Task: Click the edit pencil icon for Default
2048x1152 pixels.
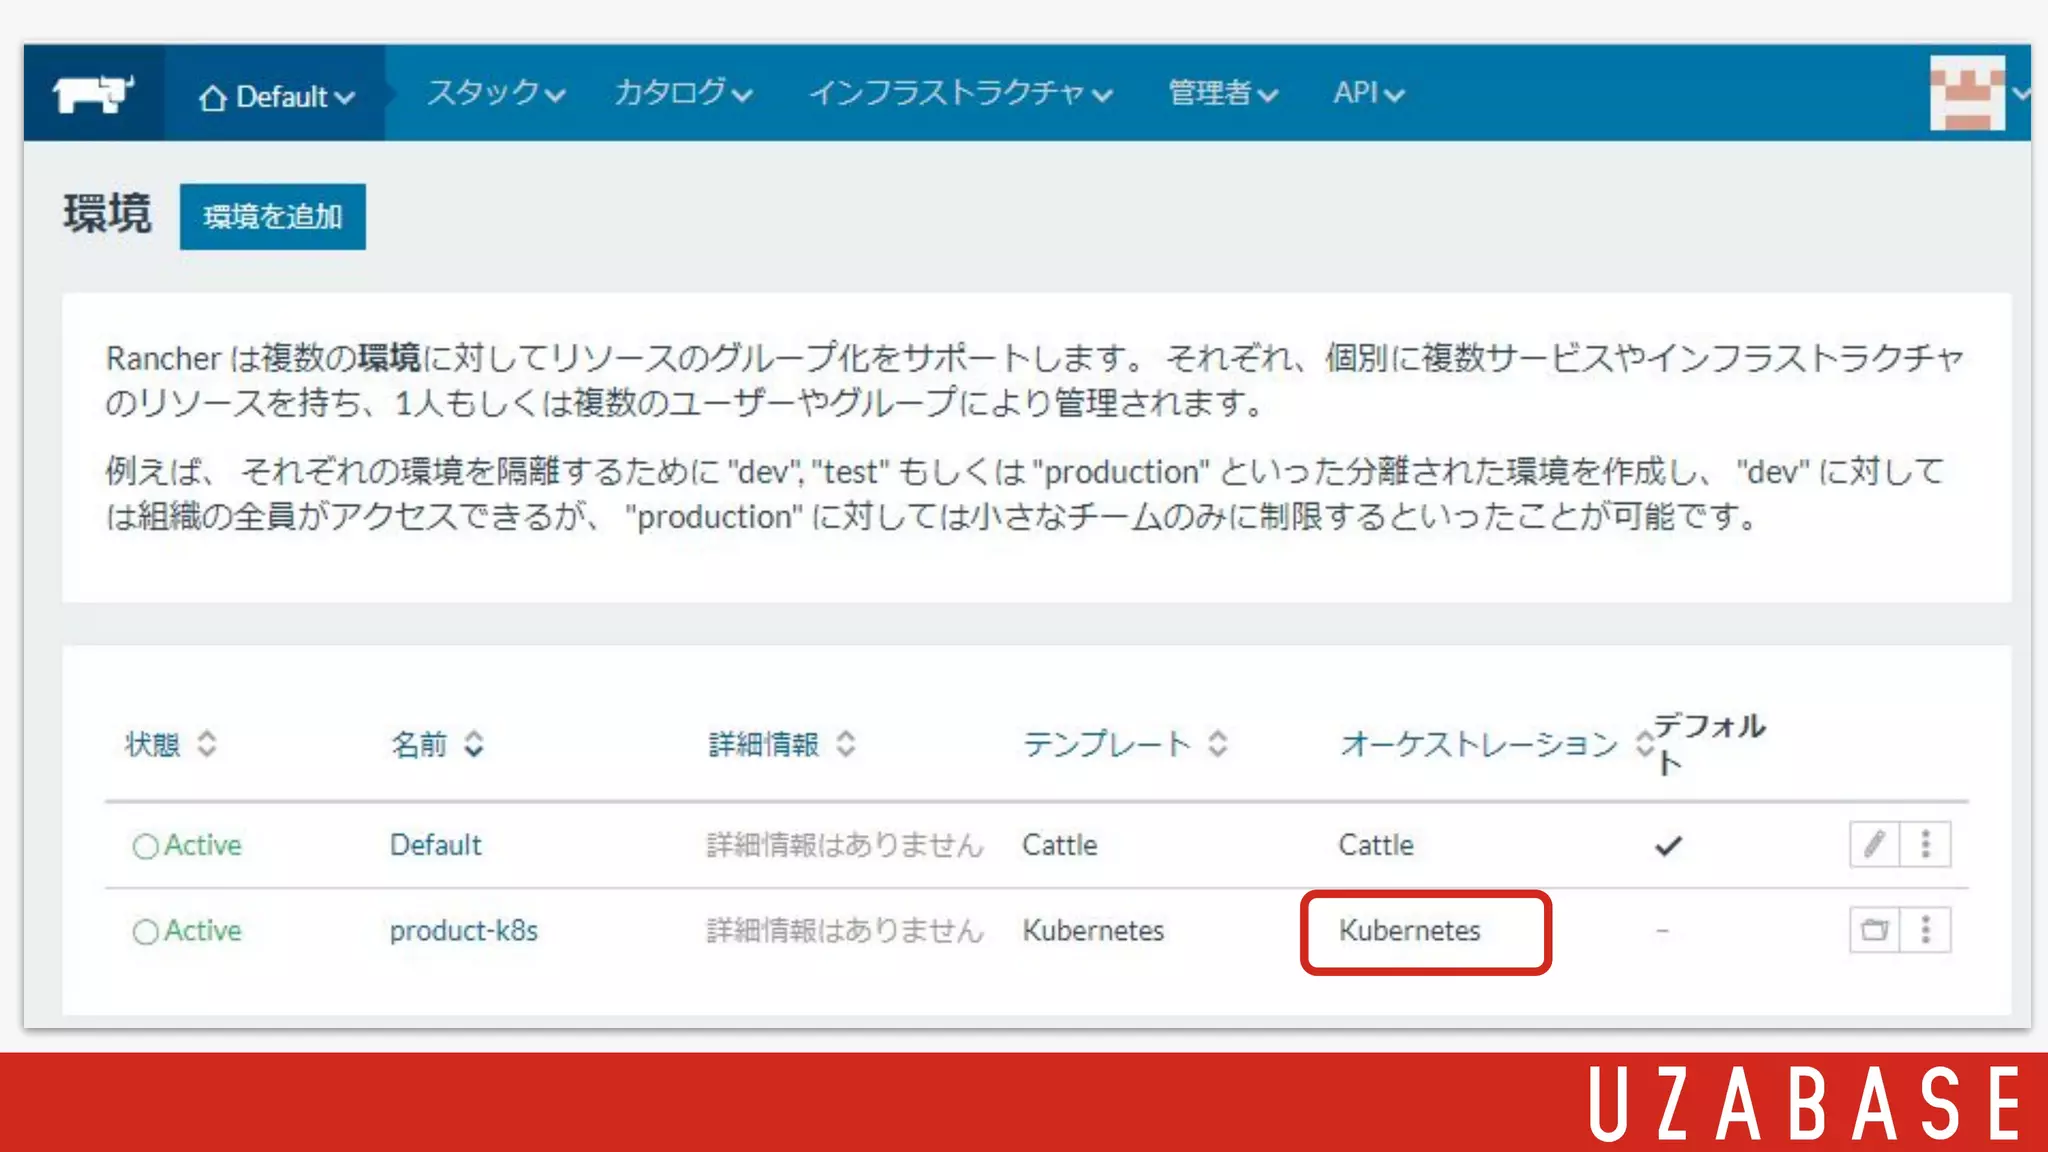Action: click(x=1874, y=845)
